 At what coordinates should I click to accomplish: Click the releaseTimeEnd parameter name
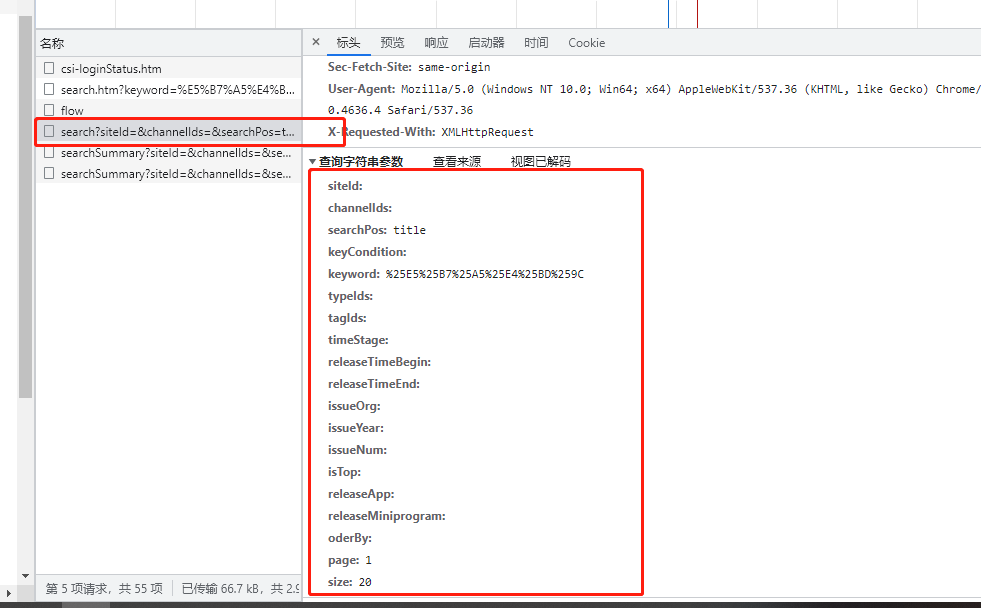point(374,383)
